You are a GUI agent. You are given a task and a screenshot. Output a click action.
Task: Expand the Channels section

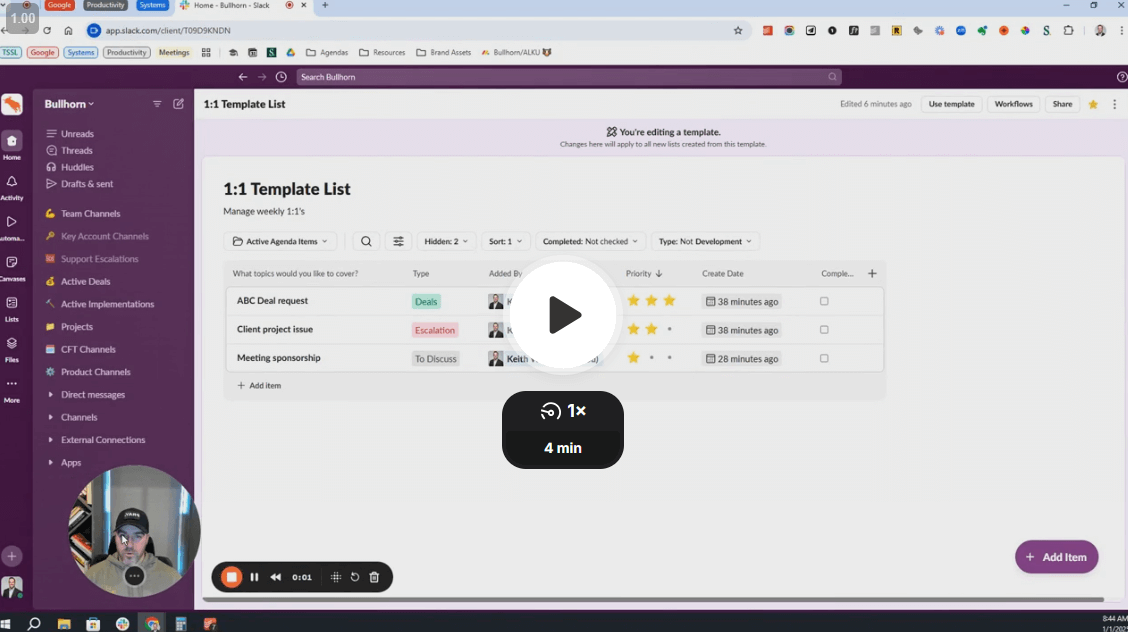tap(72, 417)
